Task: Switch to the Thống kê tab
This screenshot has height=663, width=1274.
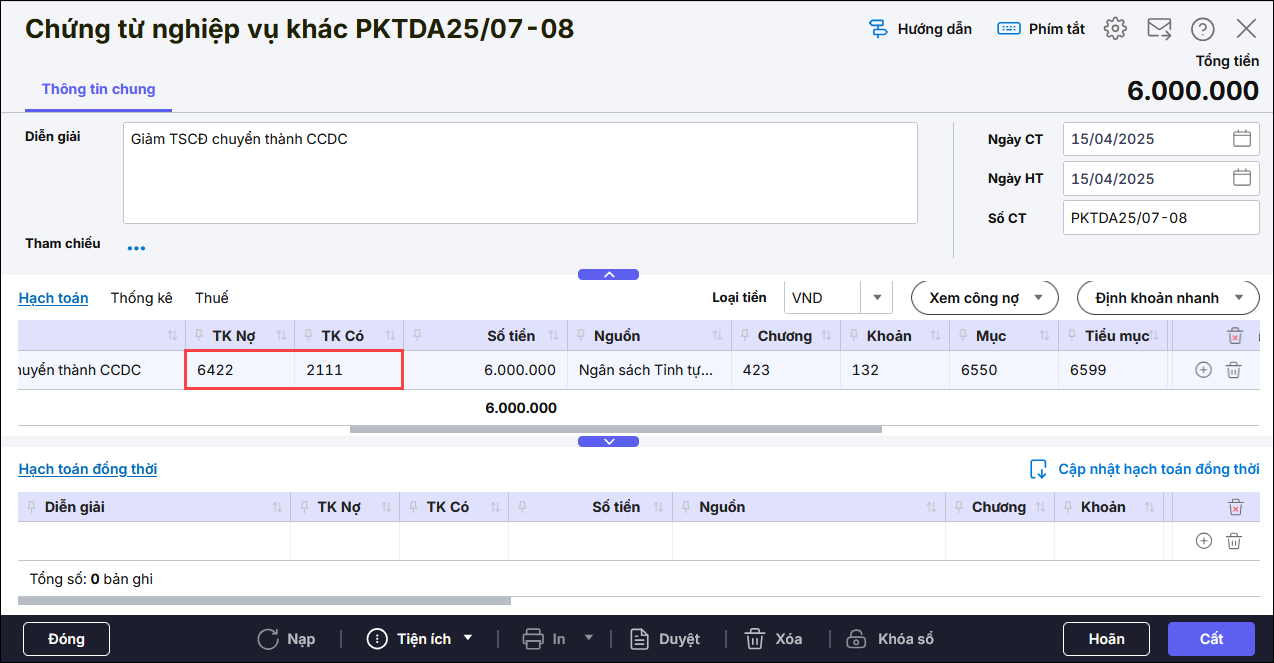Action: tap(141, 298)
